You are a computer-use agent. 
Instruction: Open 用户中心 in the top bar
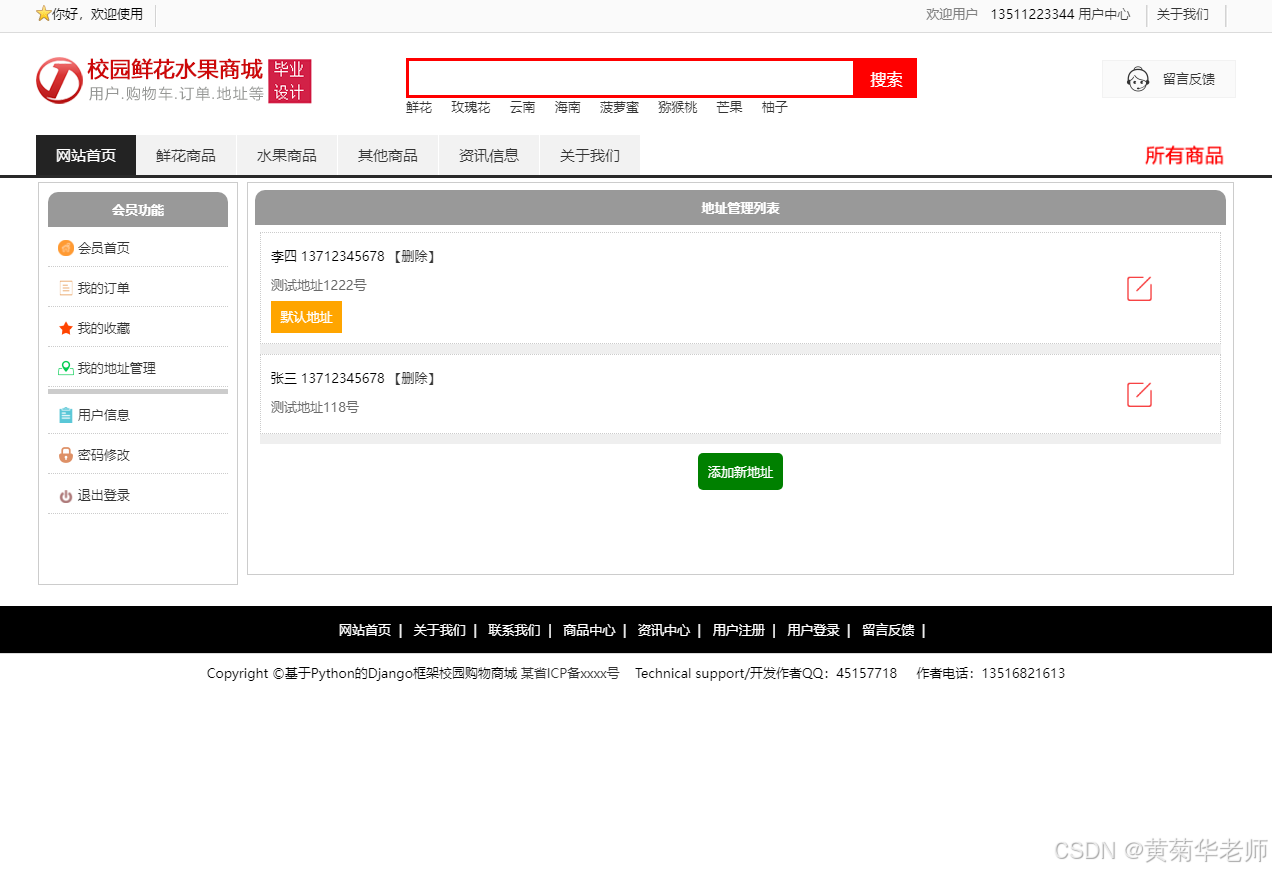coord(1104,14)
